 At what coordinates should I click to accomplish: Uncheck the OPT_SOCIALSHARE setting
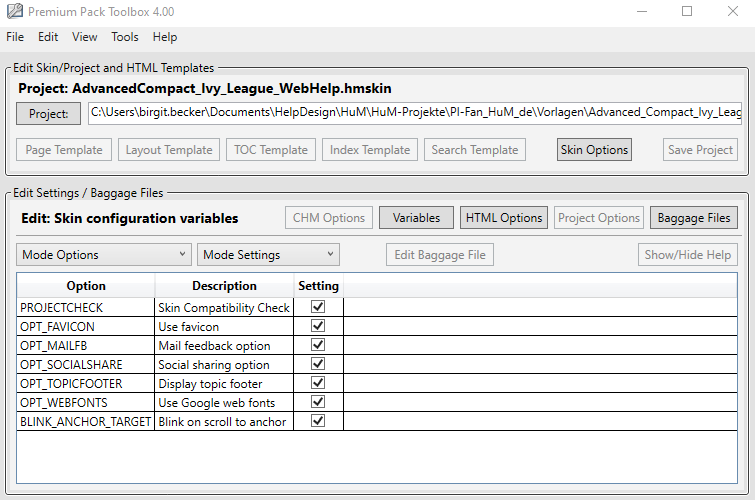coord(319,365)
